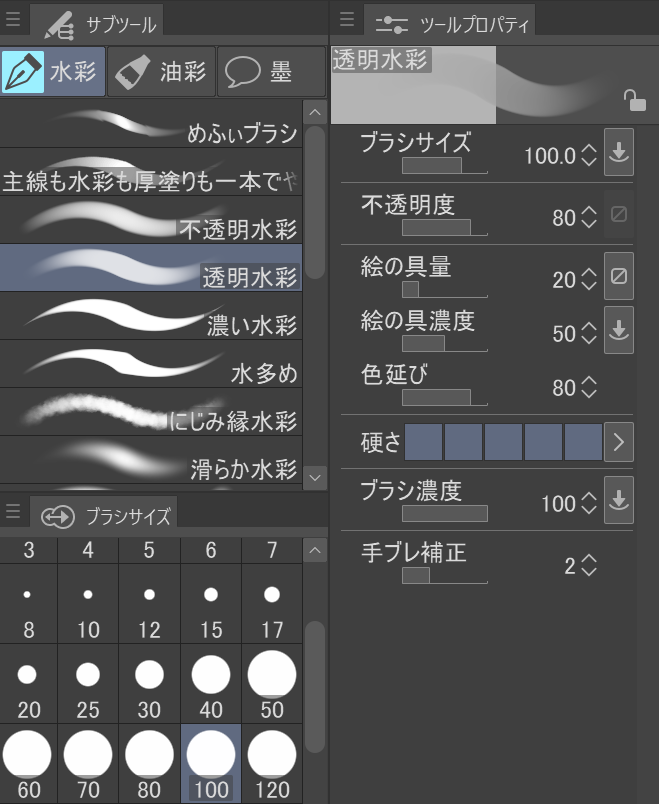Pick brush size preset 120
The height and width of the screenshot is (804, 659).
tap(272, 763)
